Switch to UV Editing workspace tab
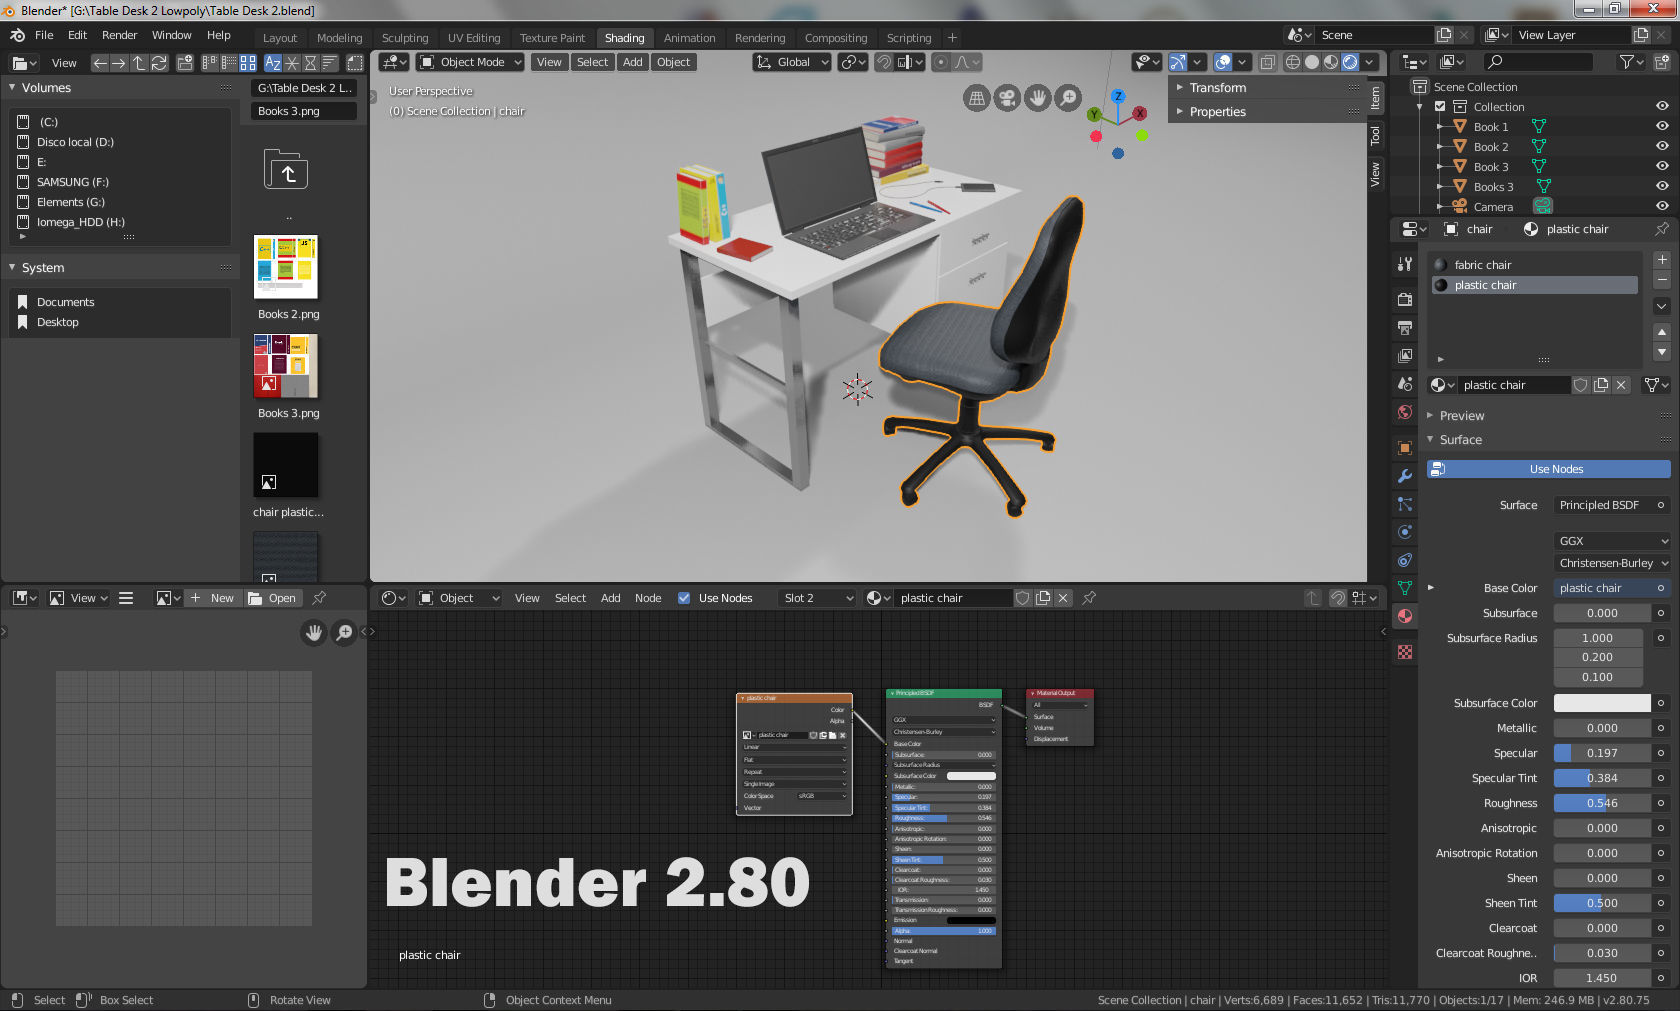The width and height of the screenshot is (1680, 1011). 474,38
